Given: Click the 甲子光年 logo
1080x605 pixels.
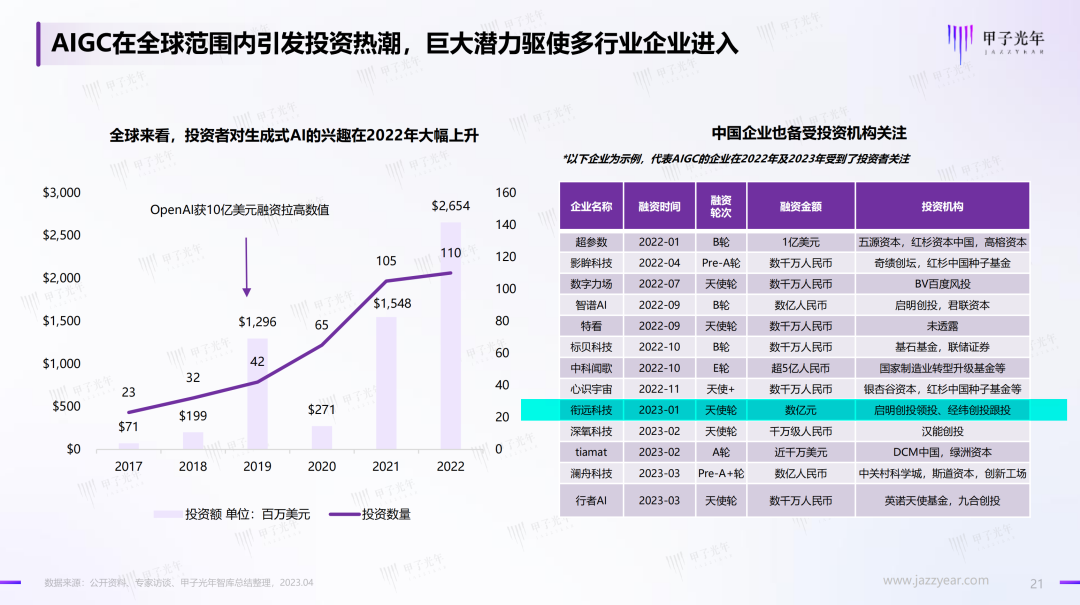Looking at the screenshot, I should (x=996, y=43).
